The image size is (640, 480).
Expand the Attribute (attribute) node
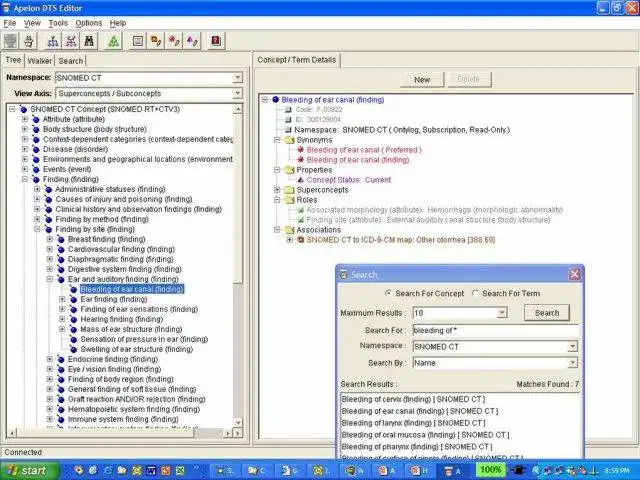tap(25, 119)
